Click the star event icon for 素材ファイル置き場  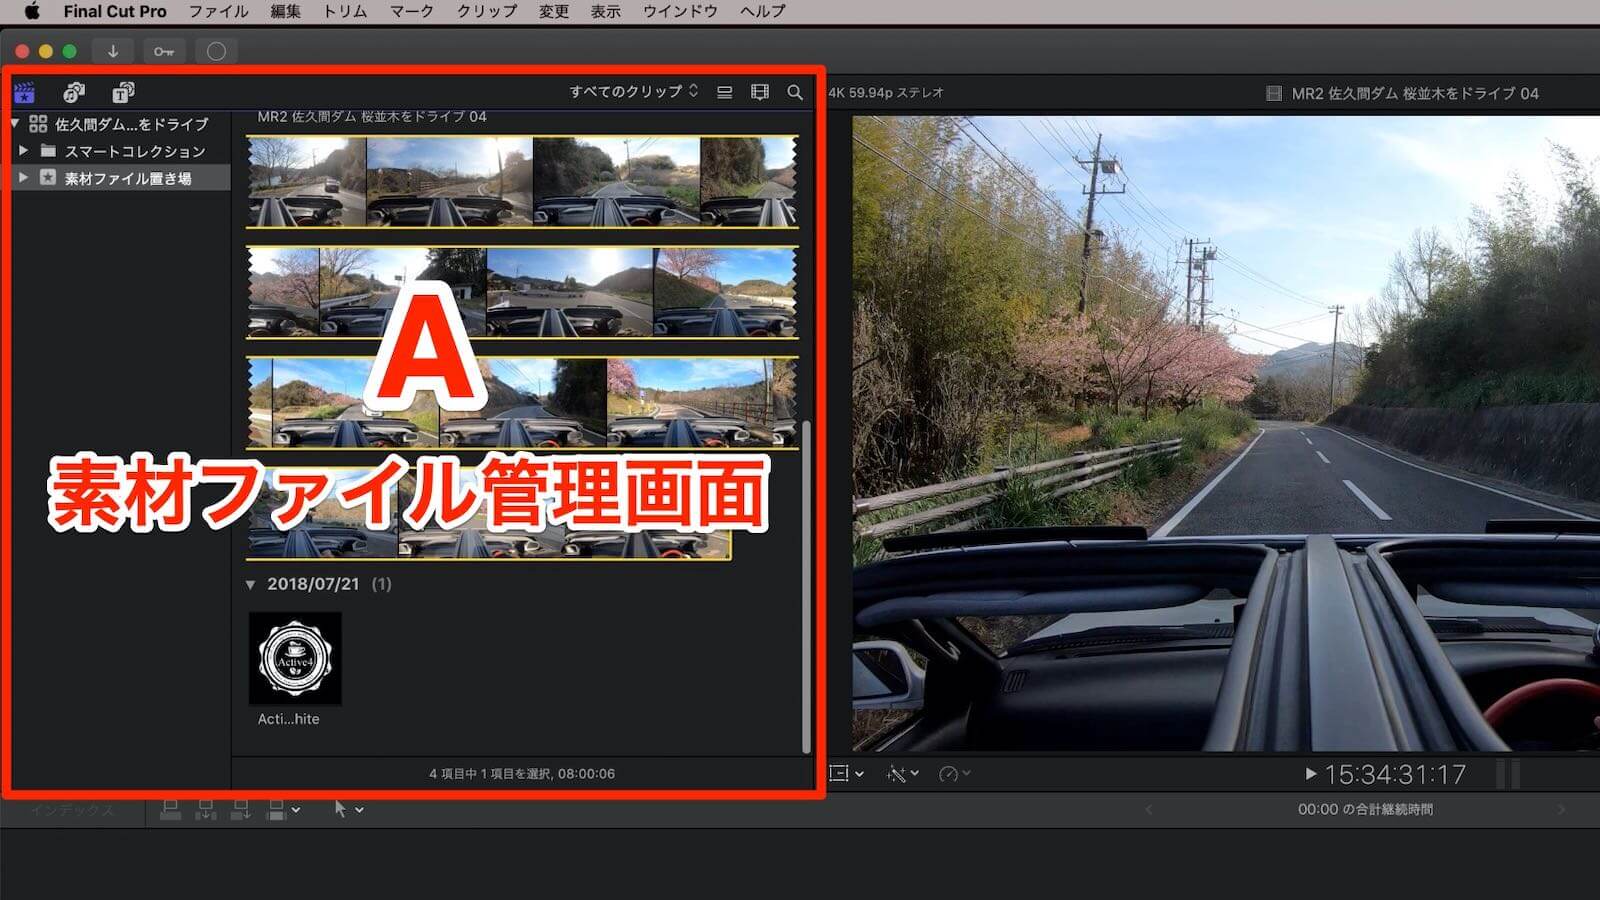(x=48, y=178)
